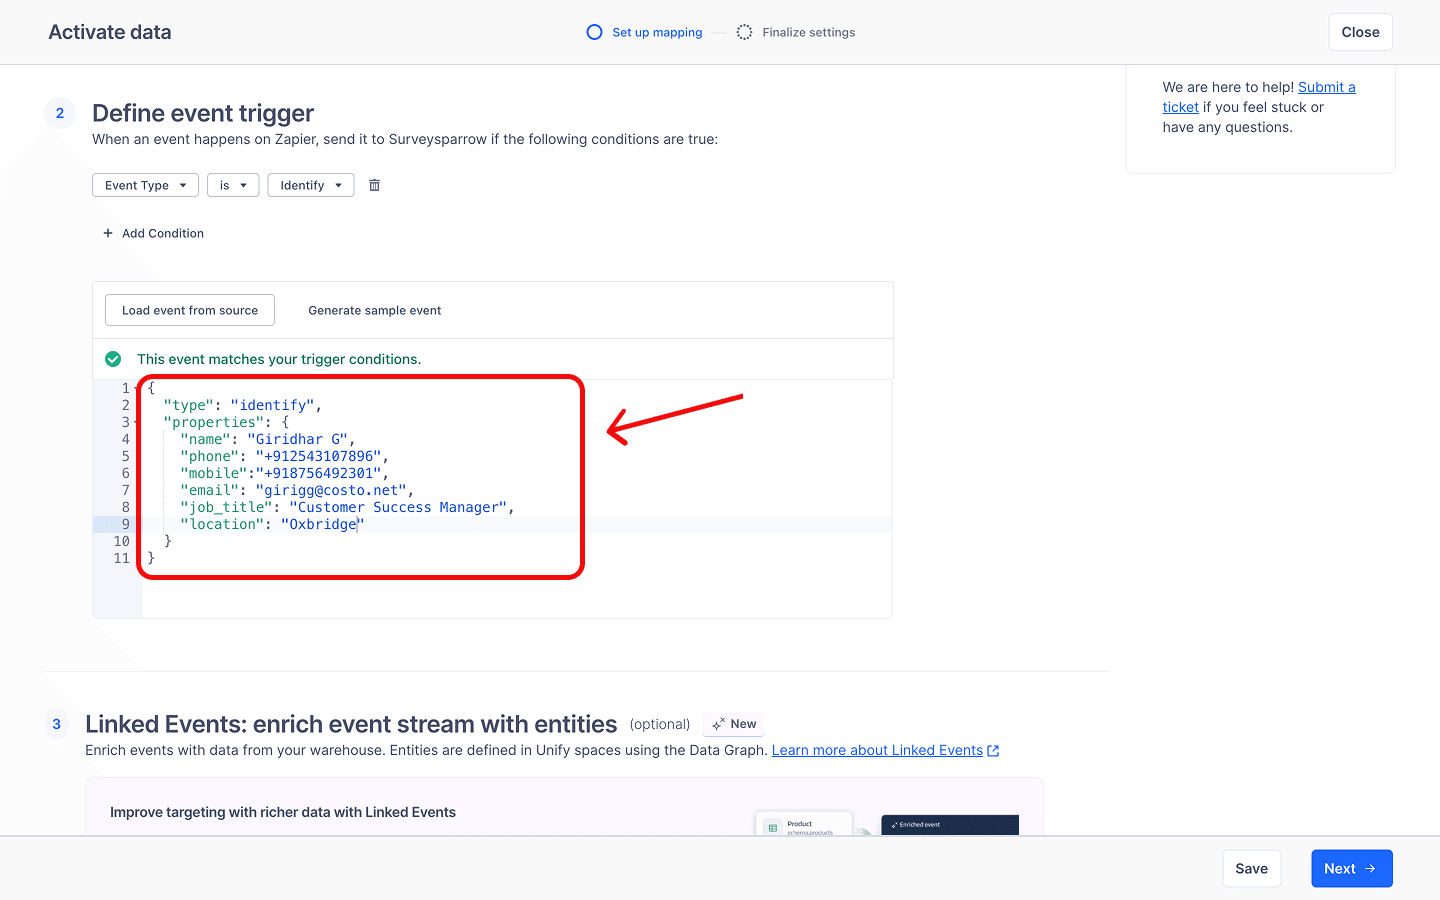Click the Close button
1440x900 pixels.
point(1360,32)
